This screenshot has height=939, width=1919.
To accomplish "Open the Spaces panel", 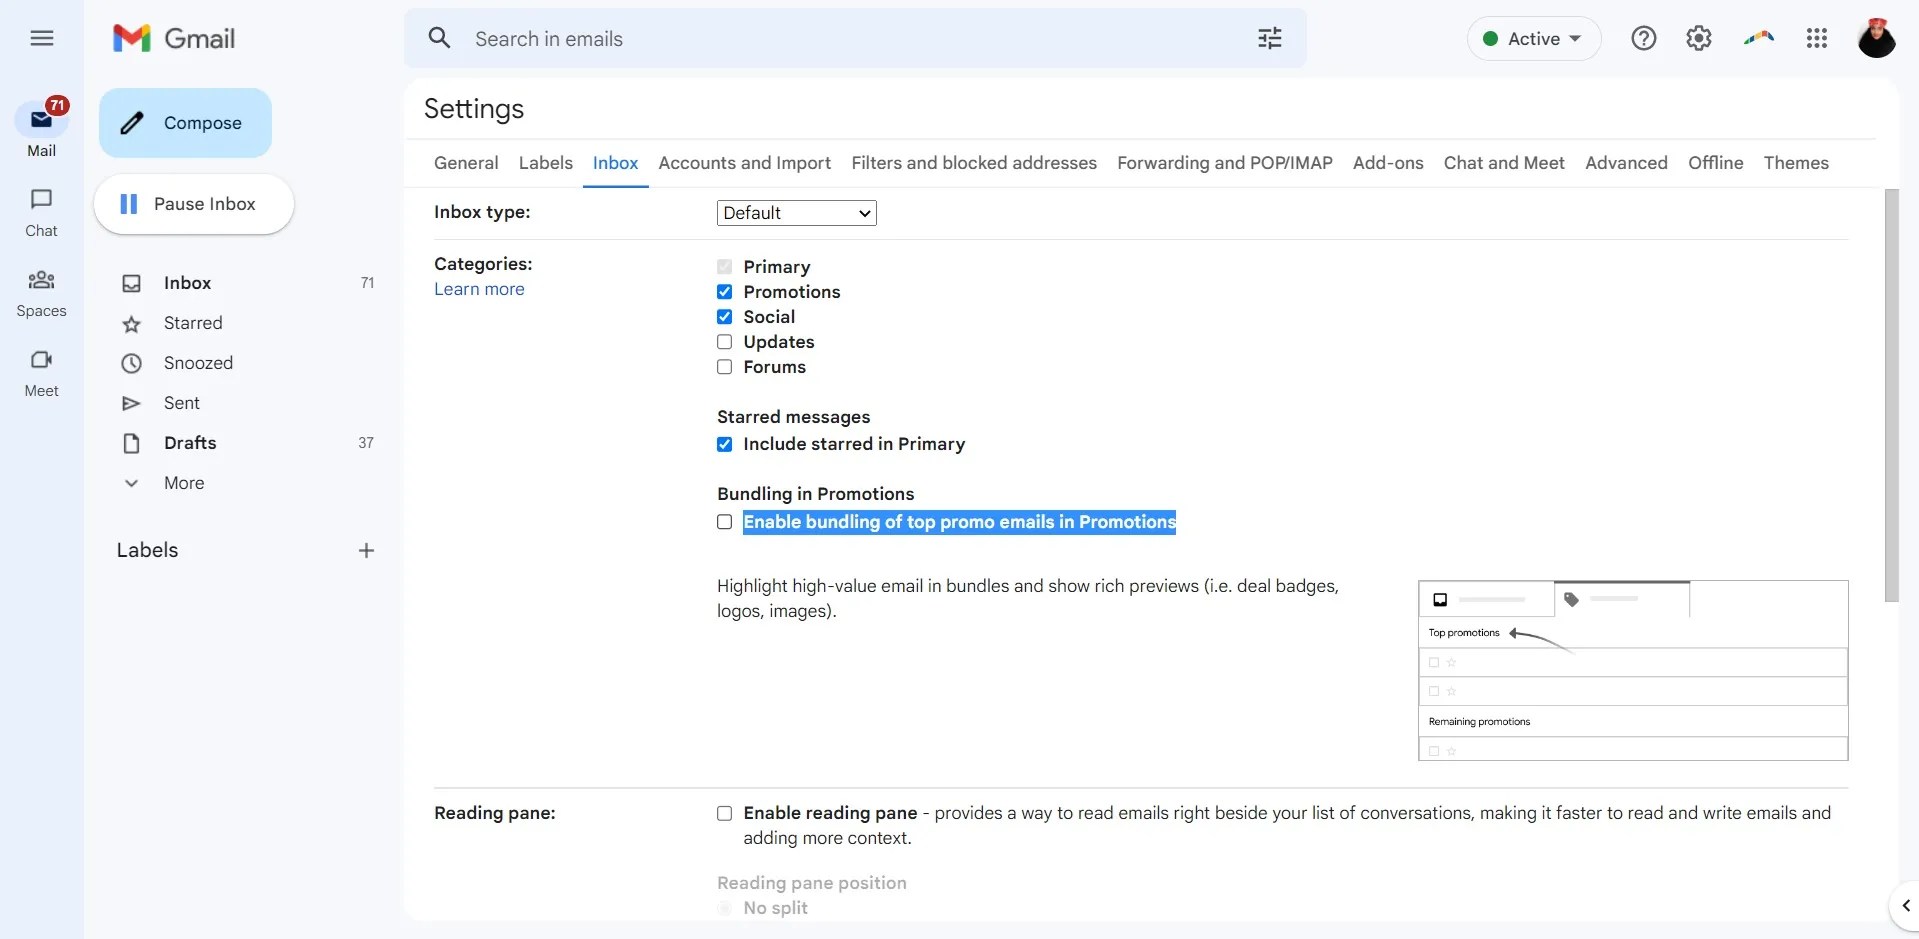I will pos(40,291).
